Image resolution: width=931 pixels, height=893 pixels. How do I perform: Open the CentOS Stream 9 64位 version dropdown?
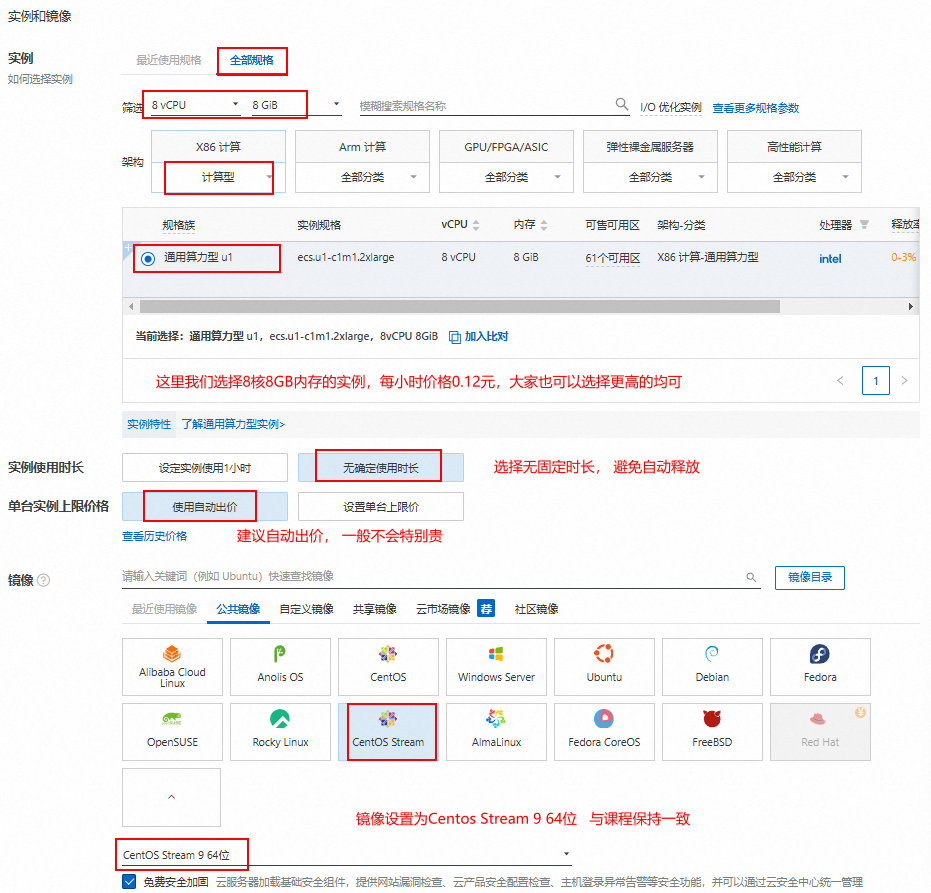(346, 854)
